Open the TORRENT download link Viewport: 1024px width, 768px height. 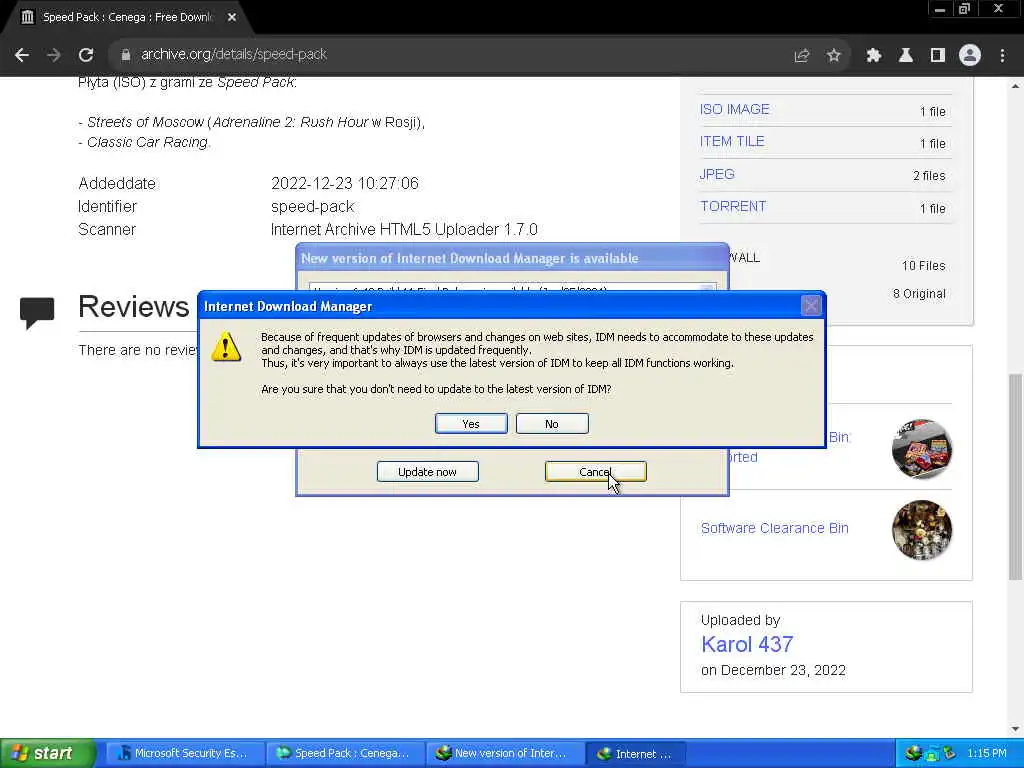point(733,206)
